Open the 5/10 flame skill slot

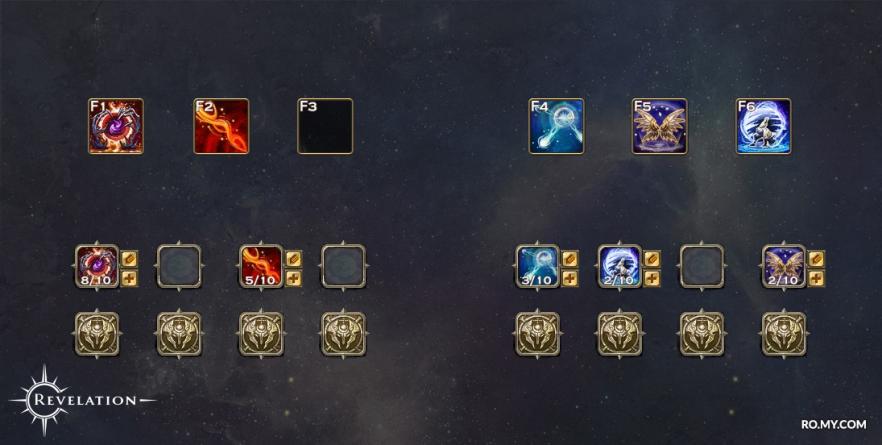(261, 266)
